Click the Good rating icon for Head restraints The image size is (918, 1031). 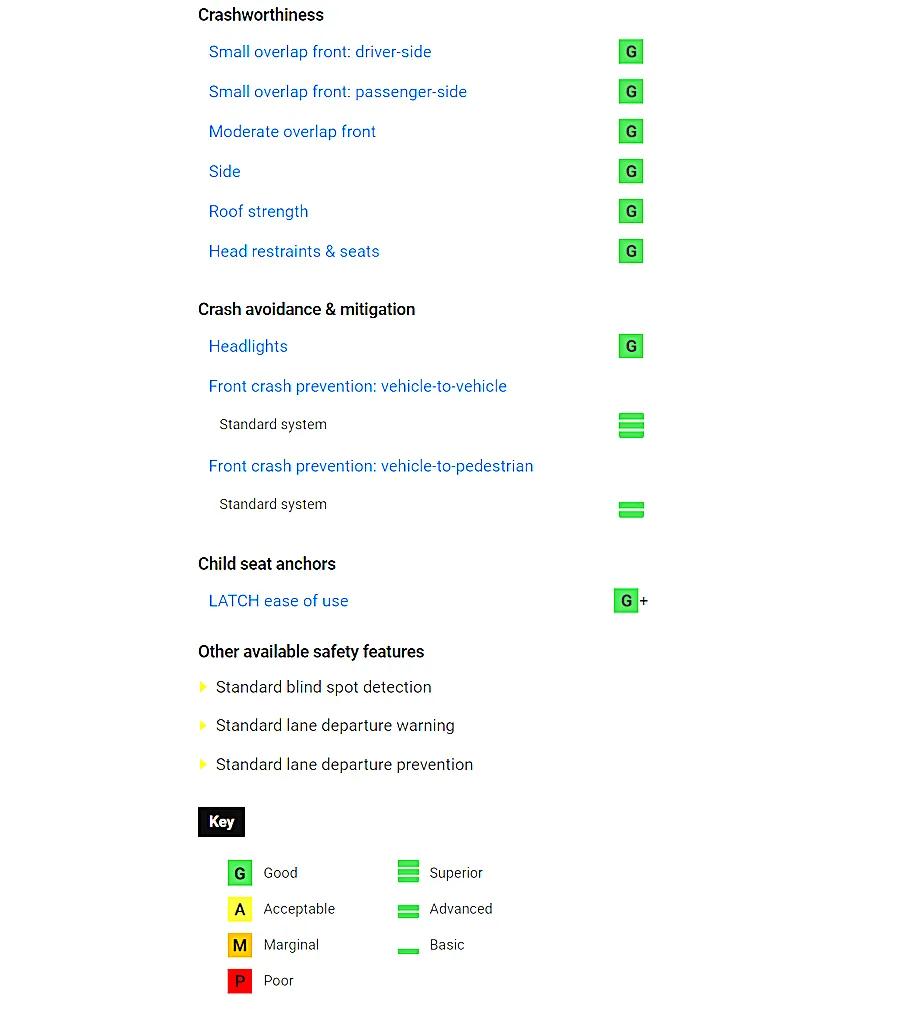630,252
